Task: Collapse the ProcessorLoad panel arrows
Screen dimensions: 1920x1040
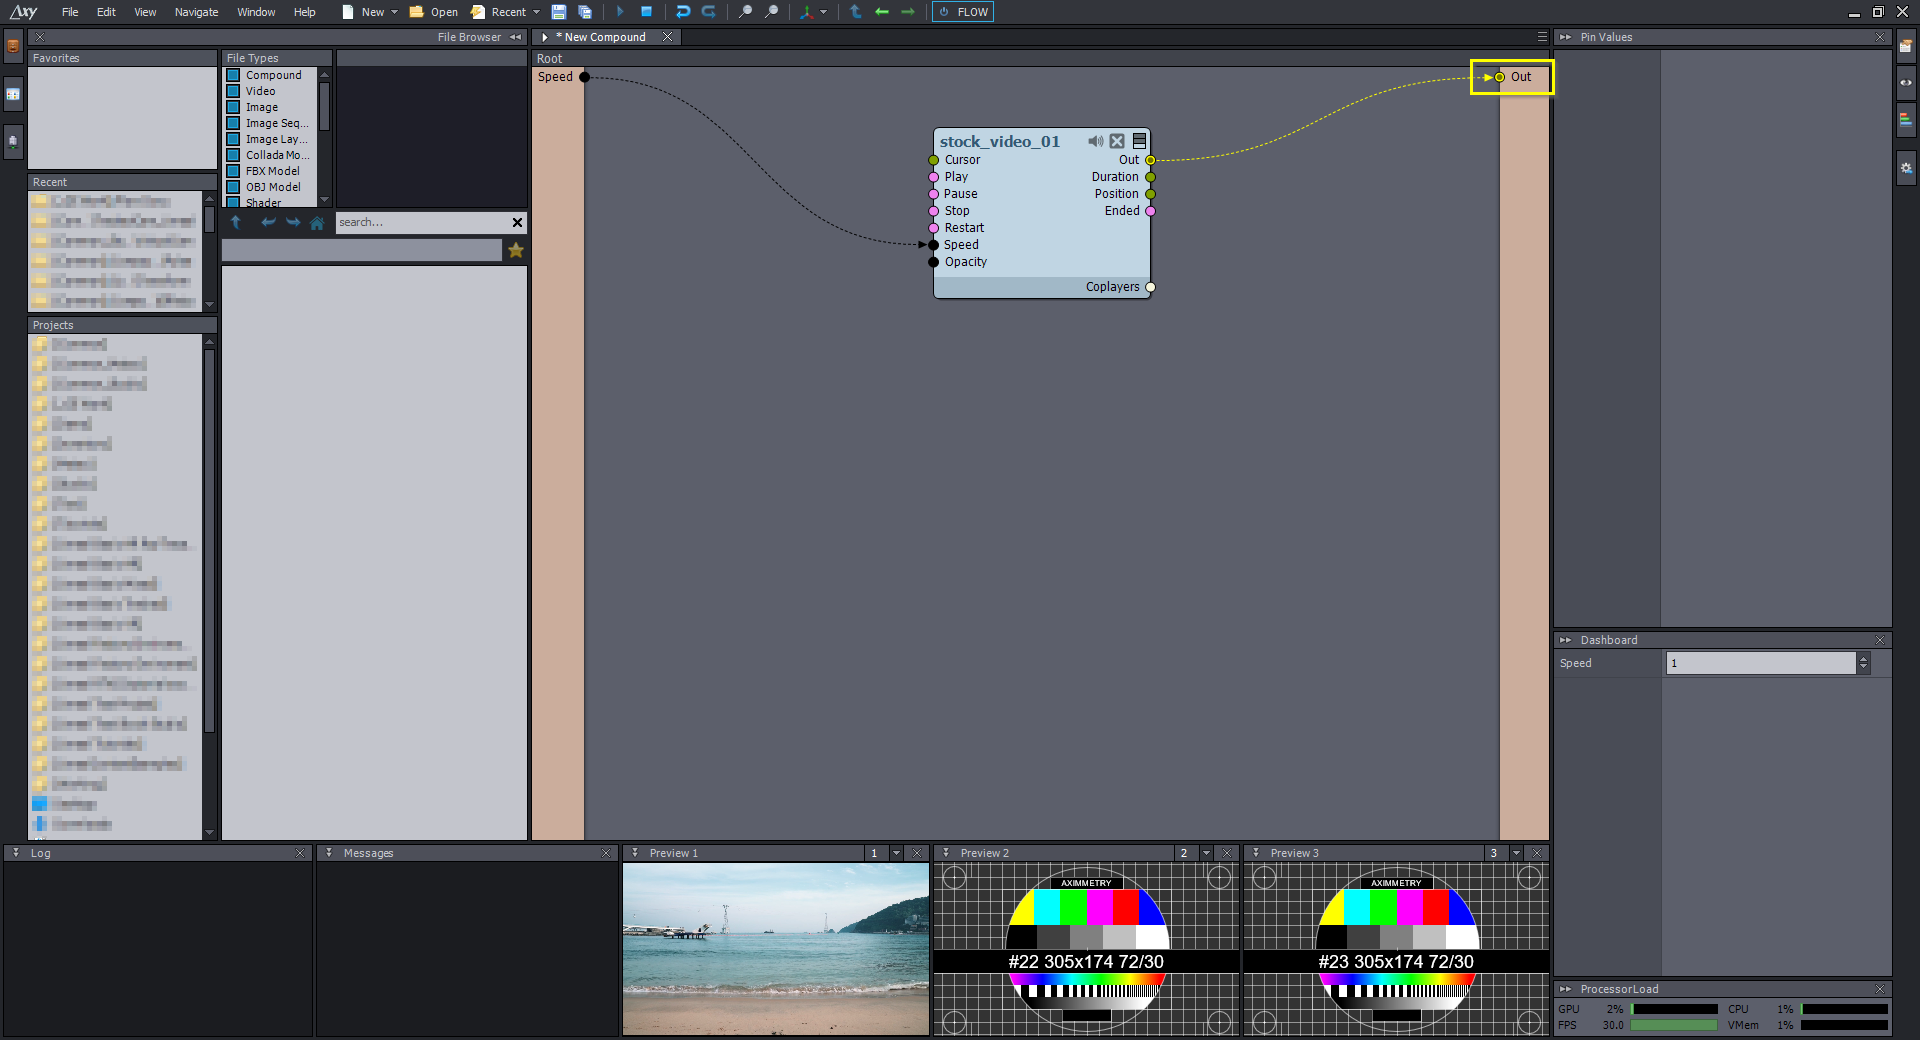Action: pyautogui.click(x=1565, y=989)
